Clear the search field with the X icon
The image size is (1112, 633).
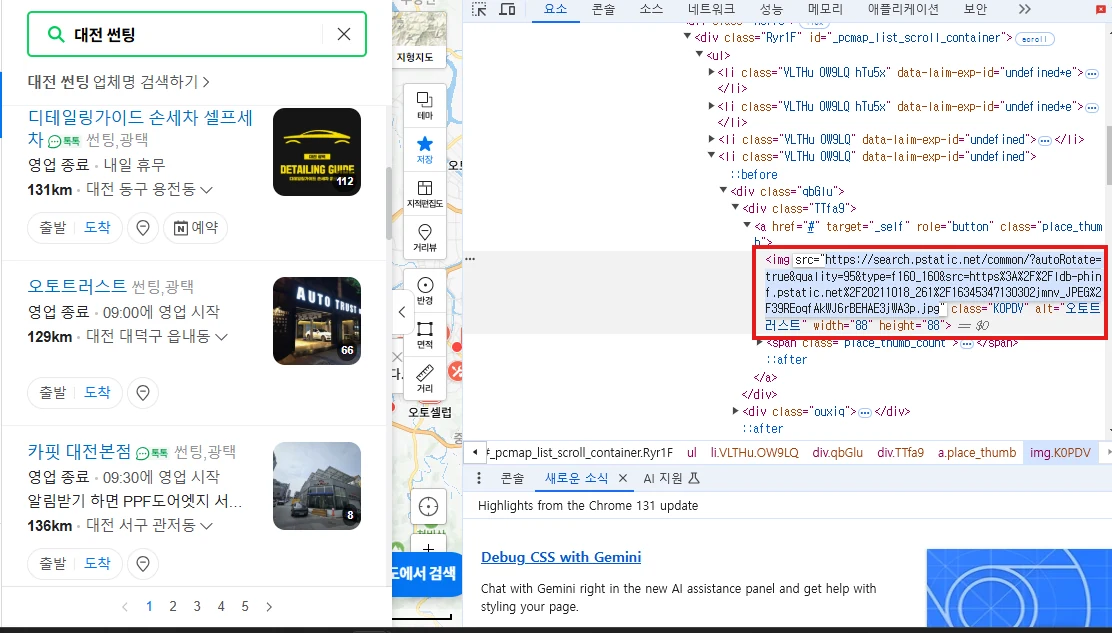pyautogui.click(x=344, y=34)
